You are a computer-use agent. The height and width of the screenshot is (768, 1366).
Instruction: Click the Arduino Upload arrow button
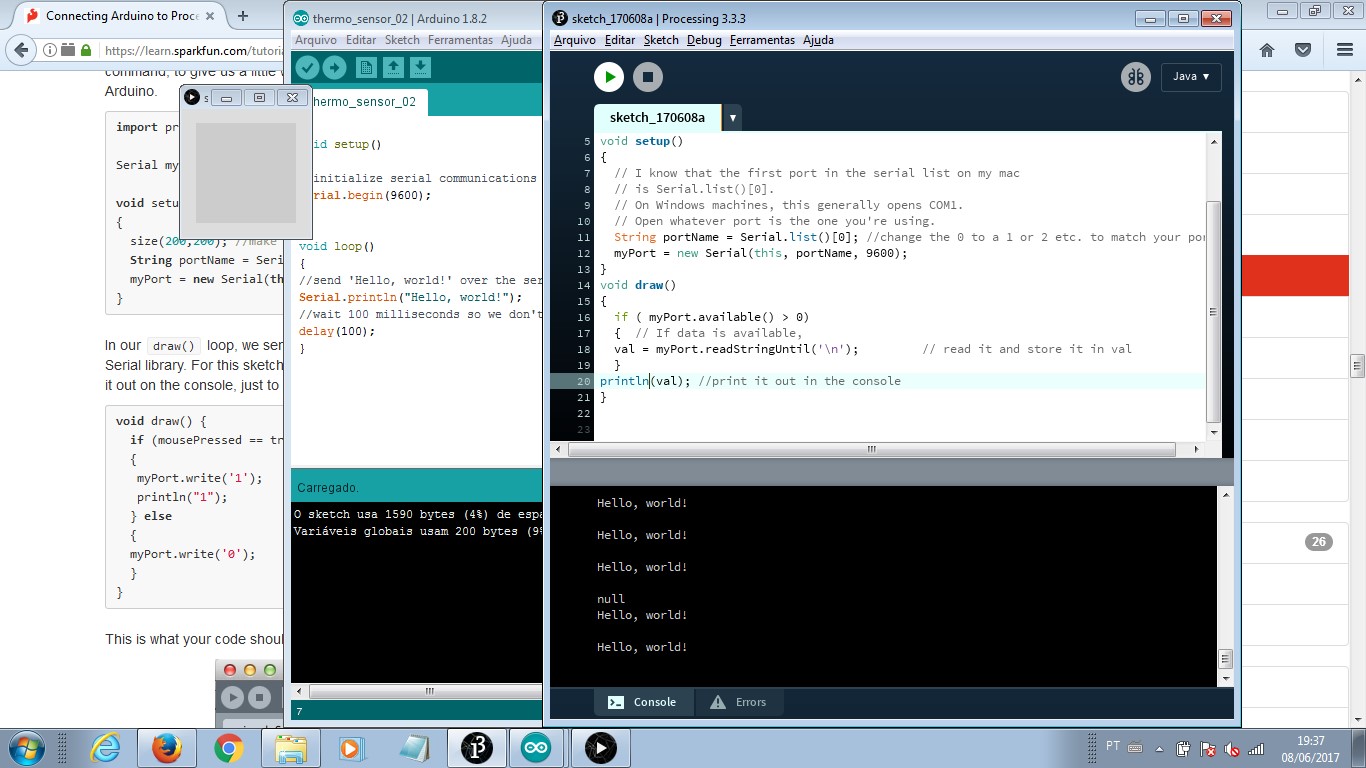pyautogui.click(x=334, y=67)
